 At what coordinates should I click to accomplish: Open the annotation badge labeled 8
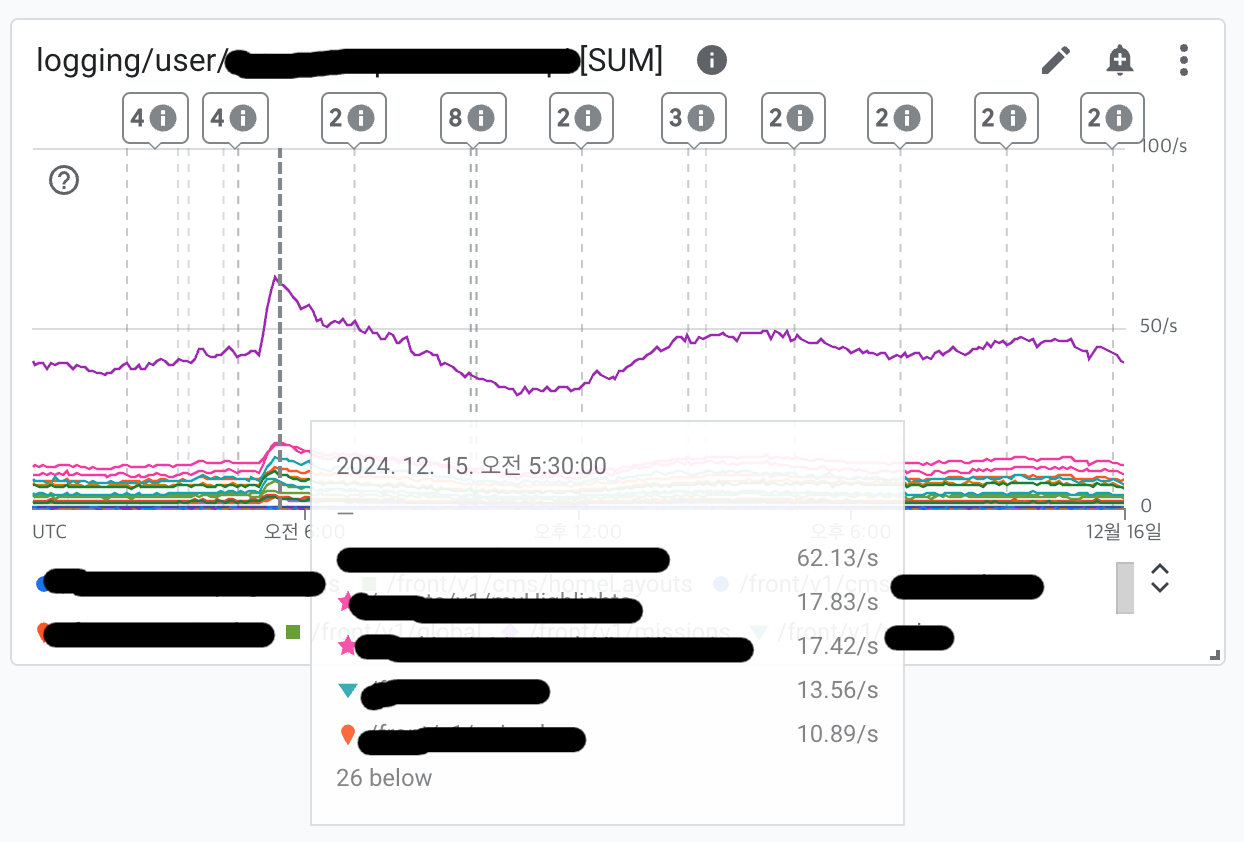(473, 119)
